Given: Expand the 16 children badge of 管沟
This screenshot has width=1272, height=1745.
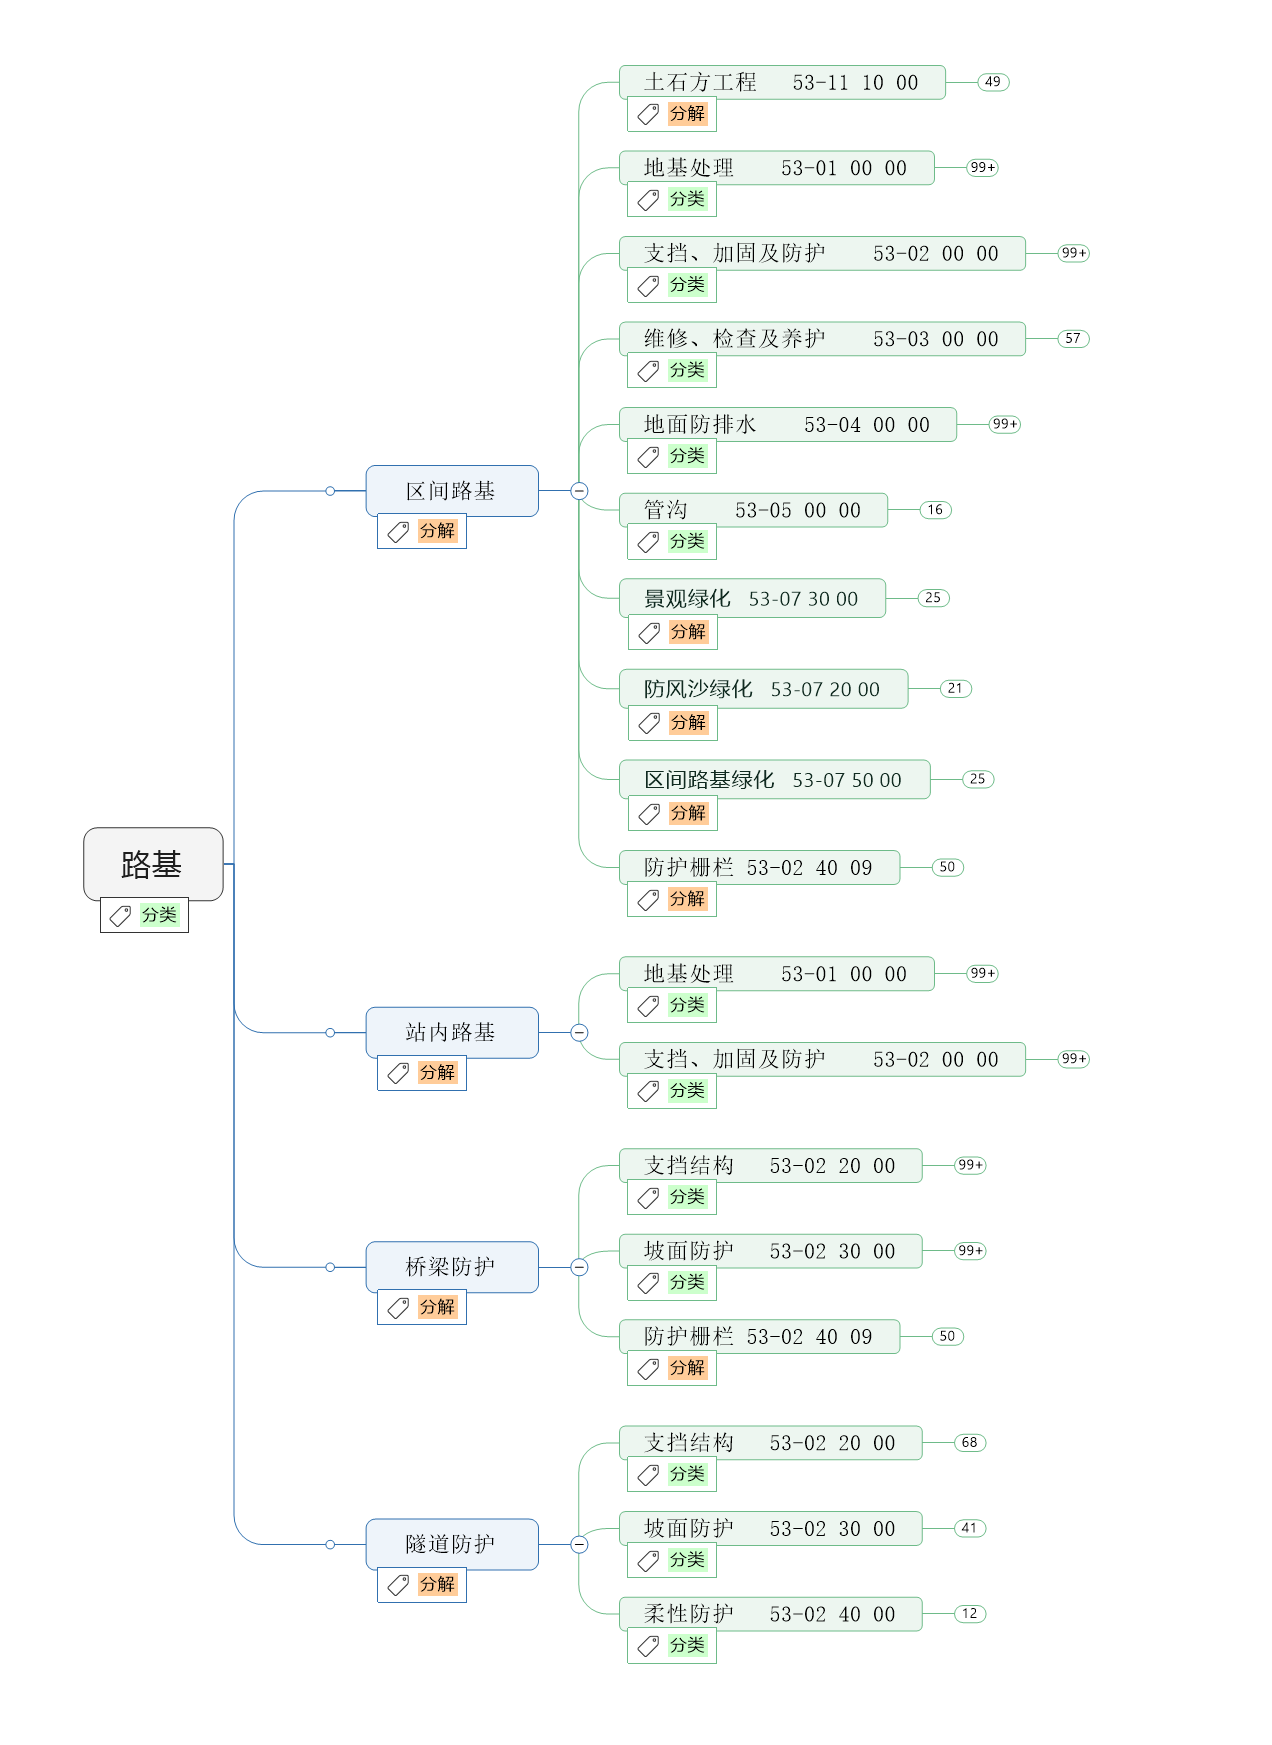Looking at the screenshot, I should (935, 510).
